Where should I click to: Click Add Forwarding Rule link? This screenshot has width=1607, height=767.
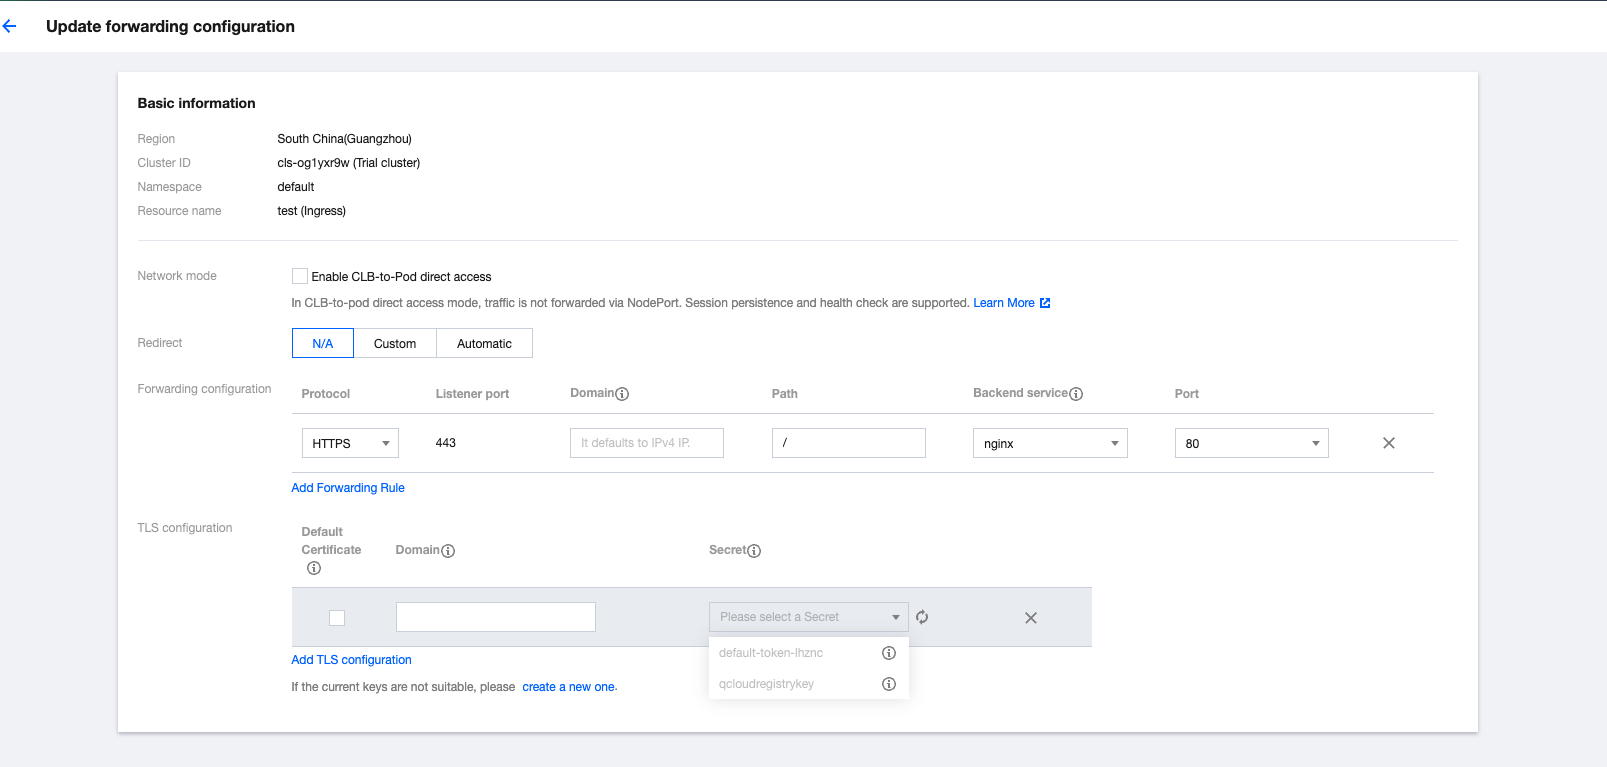348,488
